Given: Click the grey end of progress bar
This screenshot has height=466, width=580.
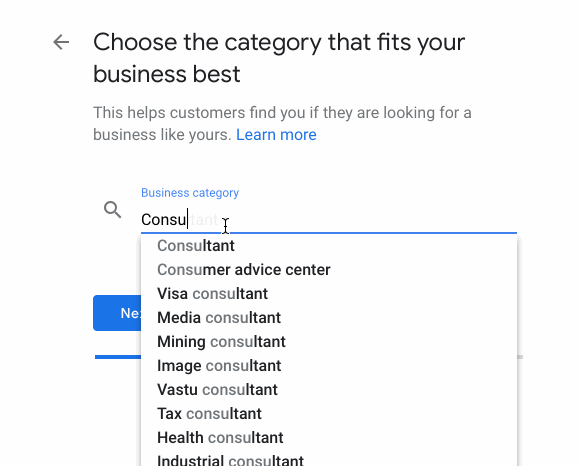Looking at the screenshot, I should pos(520,357).
